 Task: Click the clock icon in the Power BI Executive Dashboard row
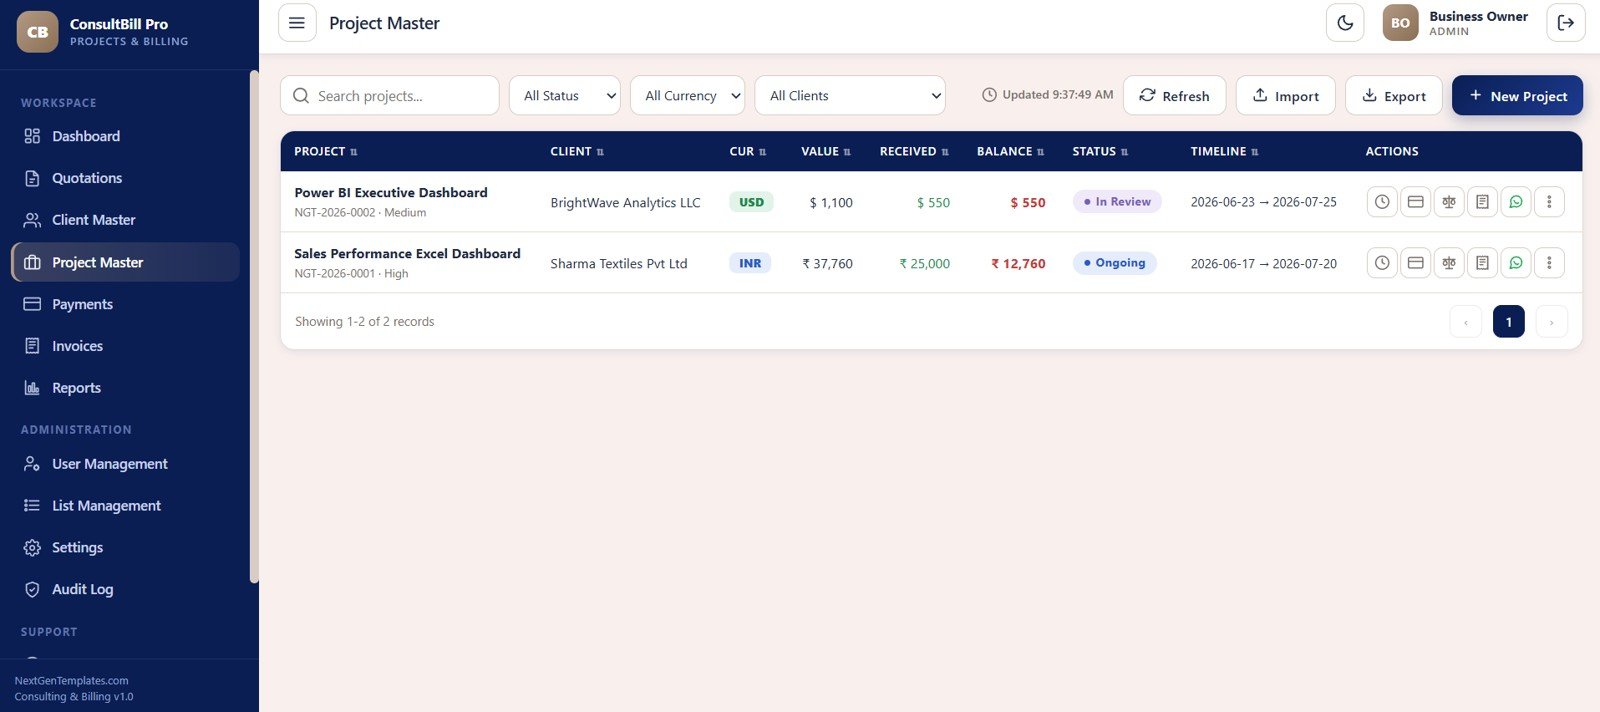tap(1382, 202)
